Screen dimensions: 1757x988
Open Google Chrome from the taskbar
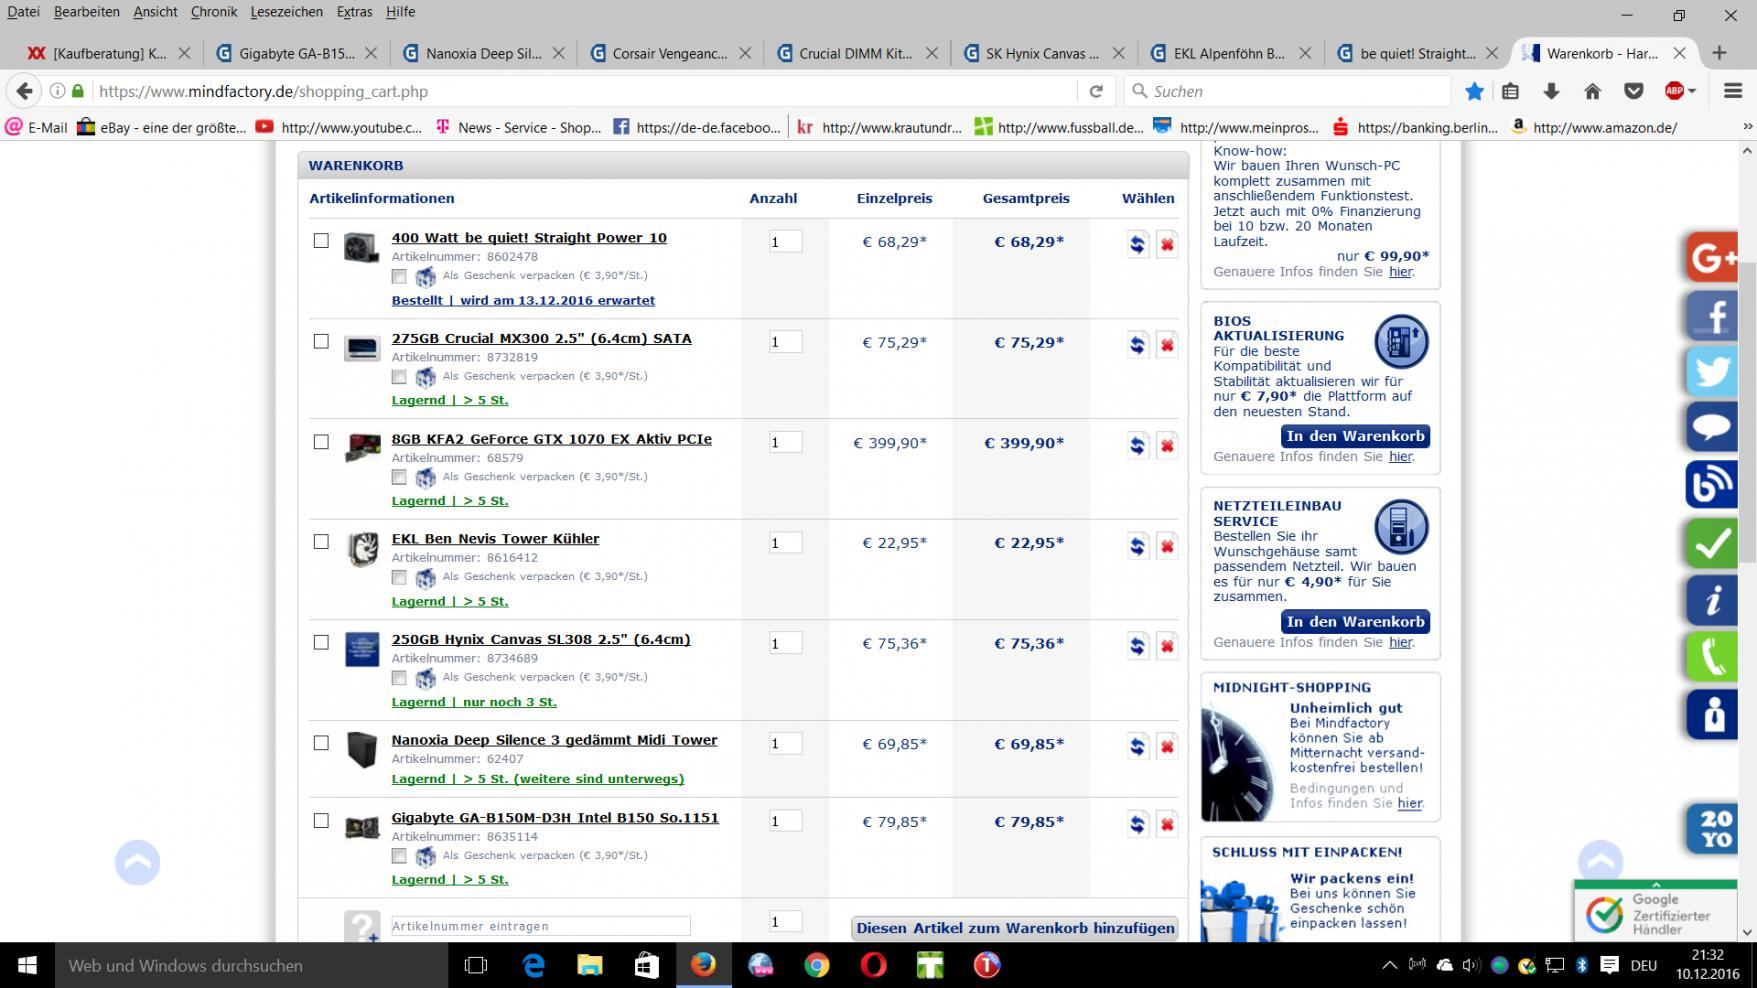click(x=817, y=965)
